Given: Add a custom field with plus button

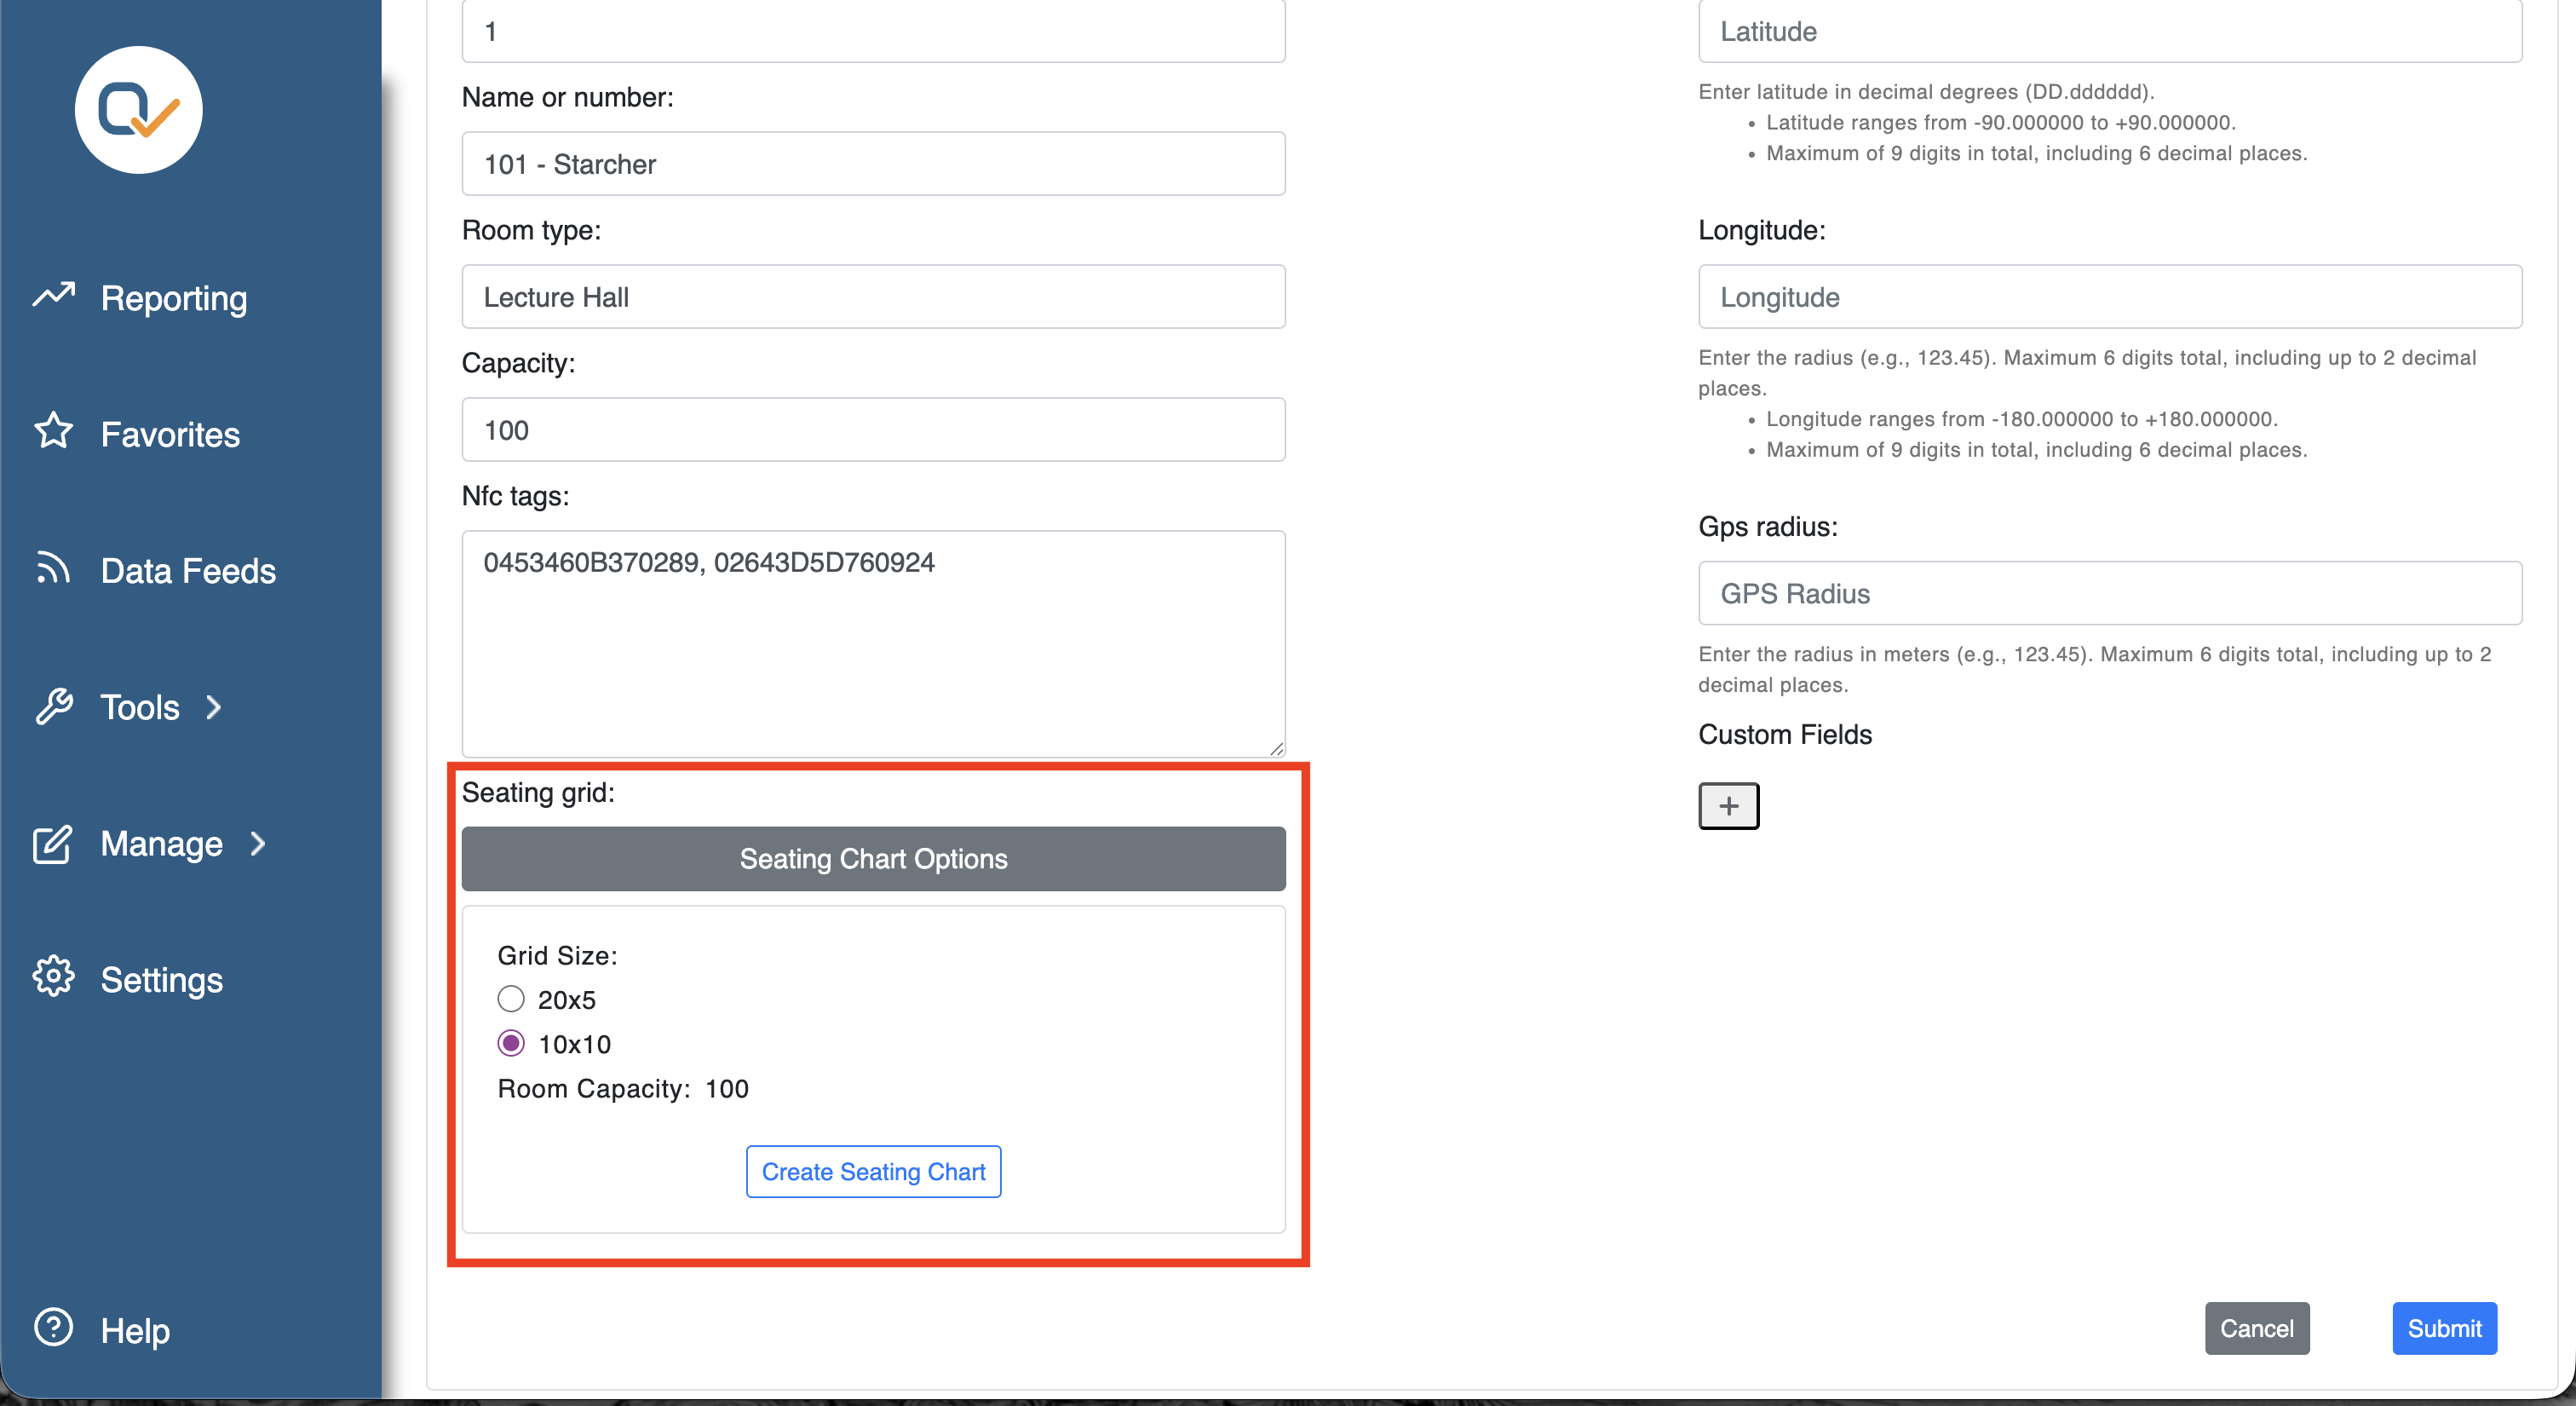Looking at the screenshot, I should click(1728, 806).
